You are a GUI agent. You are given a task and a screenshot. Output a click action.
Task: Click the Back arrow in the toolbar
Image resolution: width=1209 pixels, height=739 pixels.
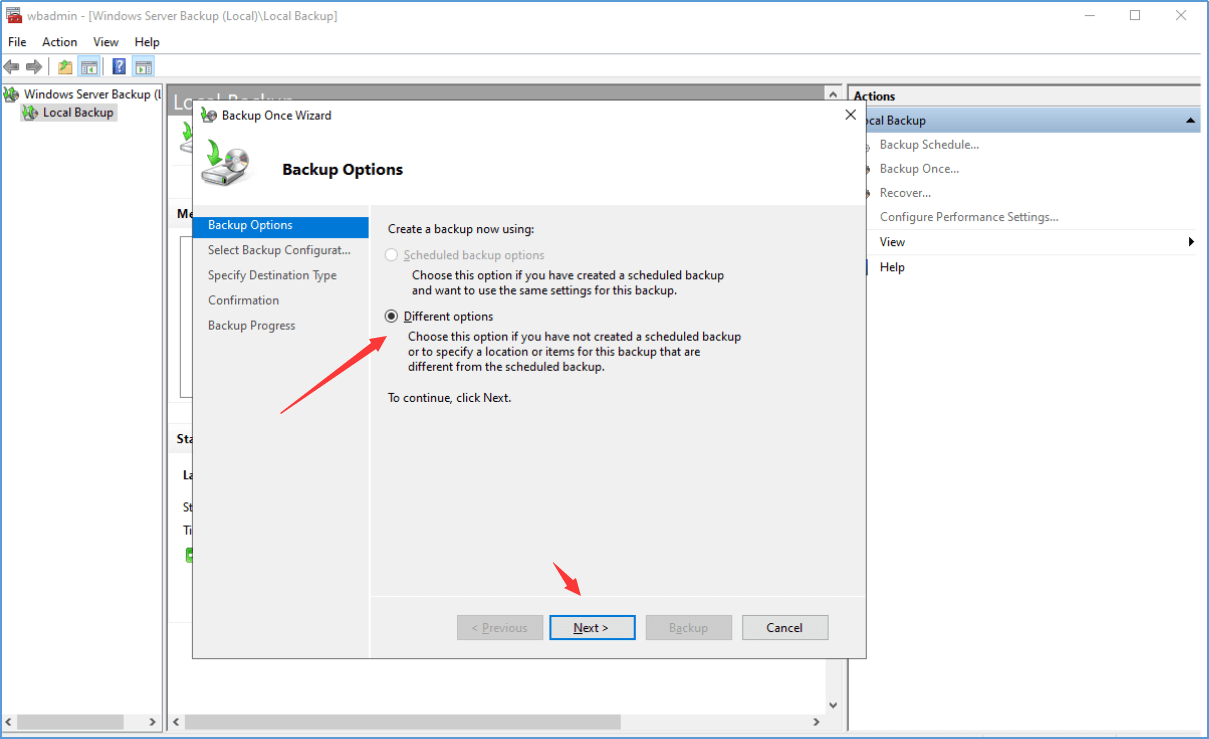(x=11, y=67)
